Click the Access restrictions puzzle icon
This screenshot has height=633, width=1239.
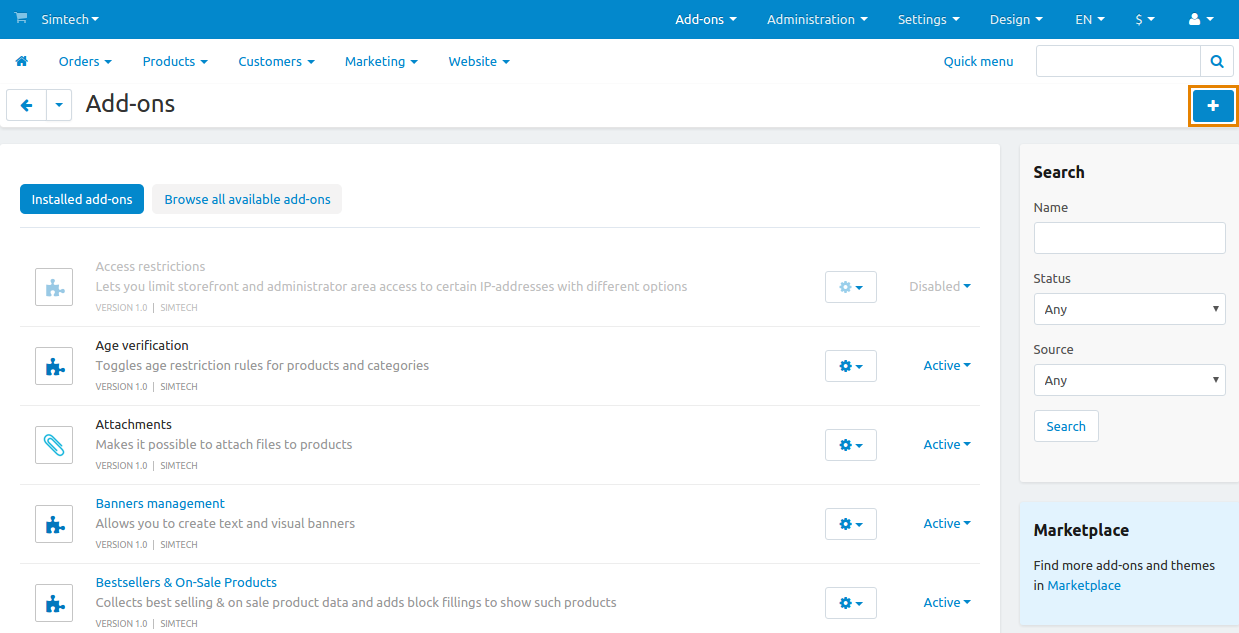click(54, 286)
